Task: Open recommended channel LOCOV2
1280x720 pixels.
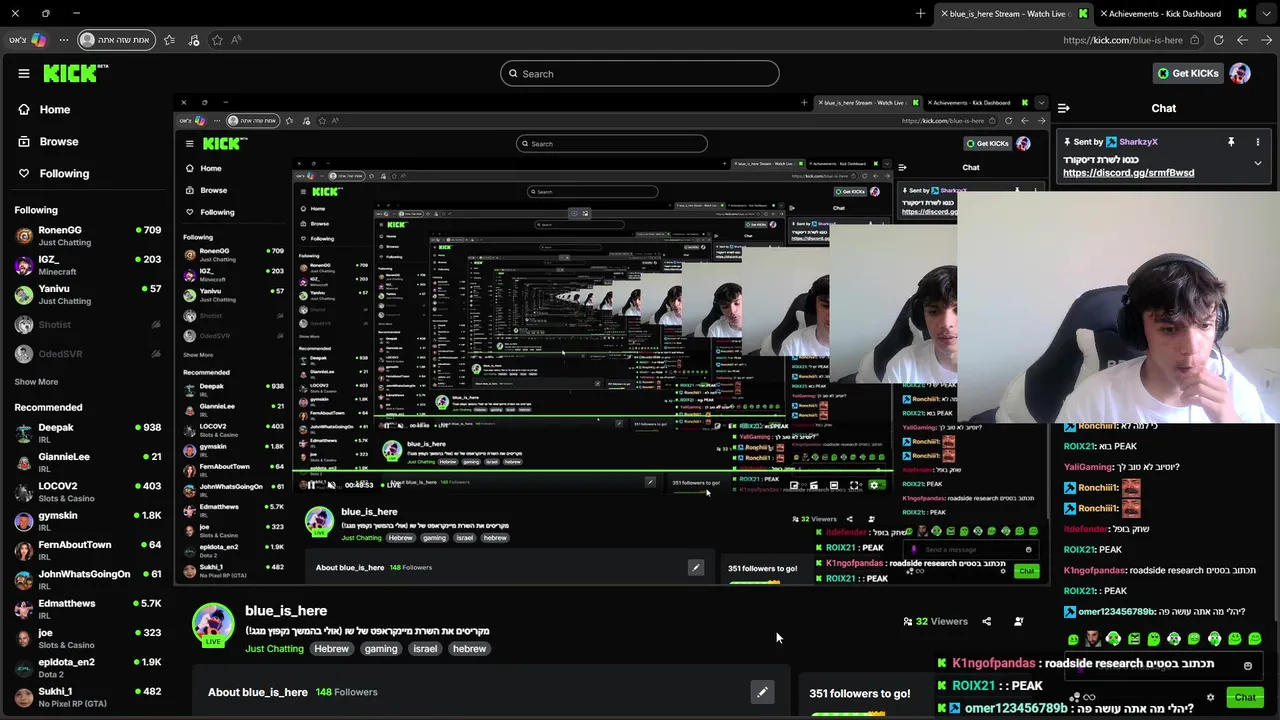Action: 88,492
